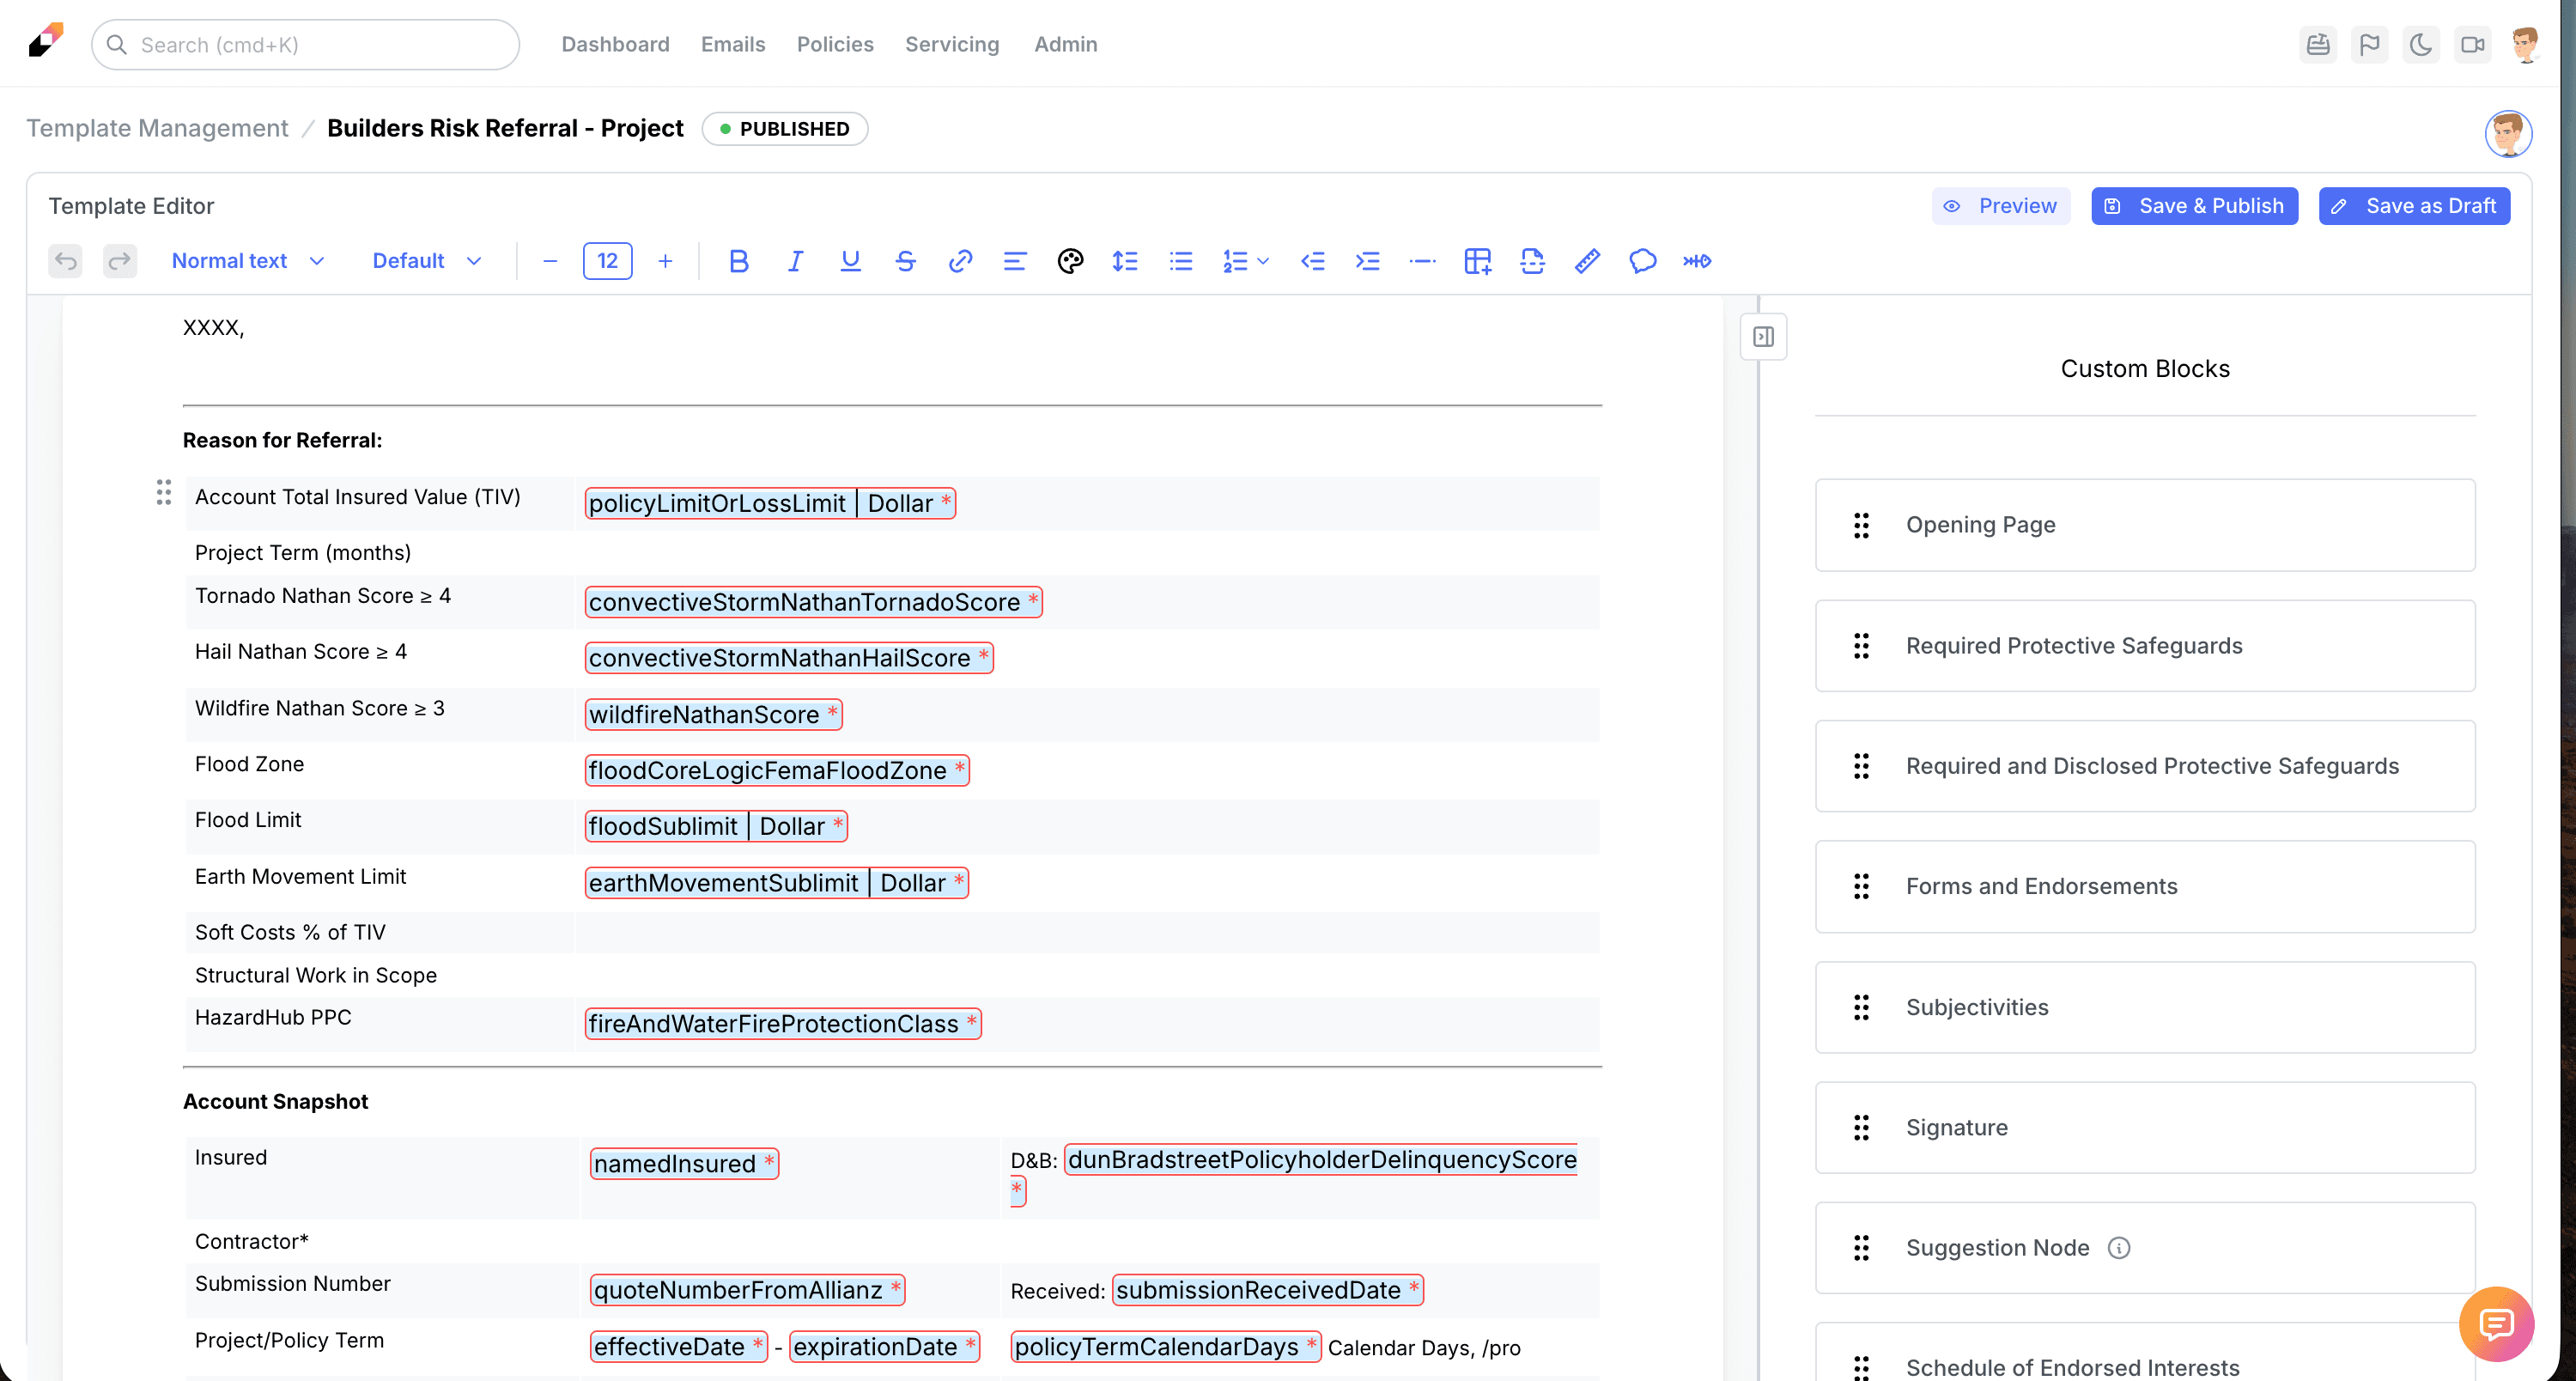Viewport: 2576px width, 1381px height.
Task: Click the video camera icon in header
Action: click(2473, 45)
